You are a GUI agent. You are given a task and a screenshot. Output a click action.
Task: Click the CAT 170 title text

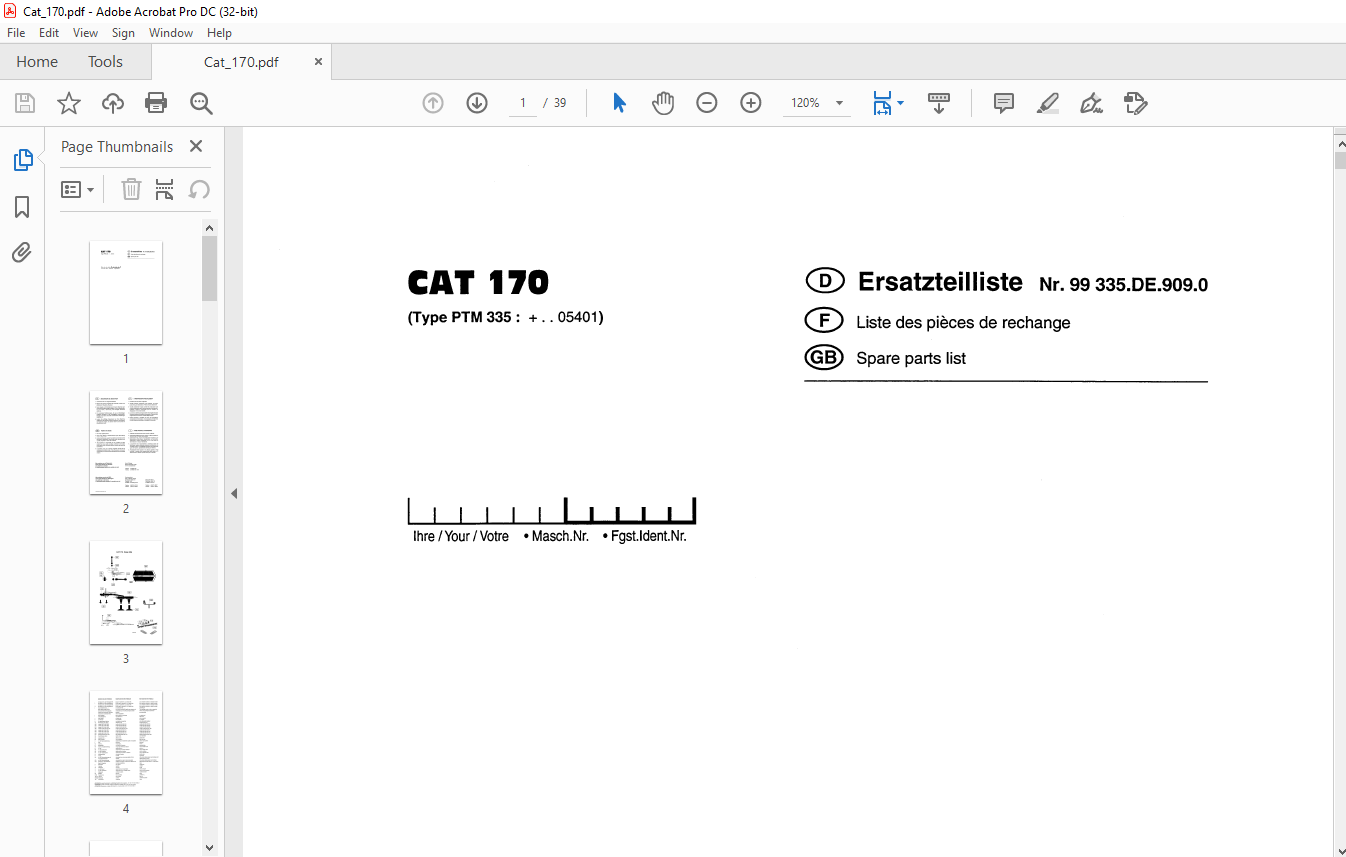coord(478,283)
